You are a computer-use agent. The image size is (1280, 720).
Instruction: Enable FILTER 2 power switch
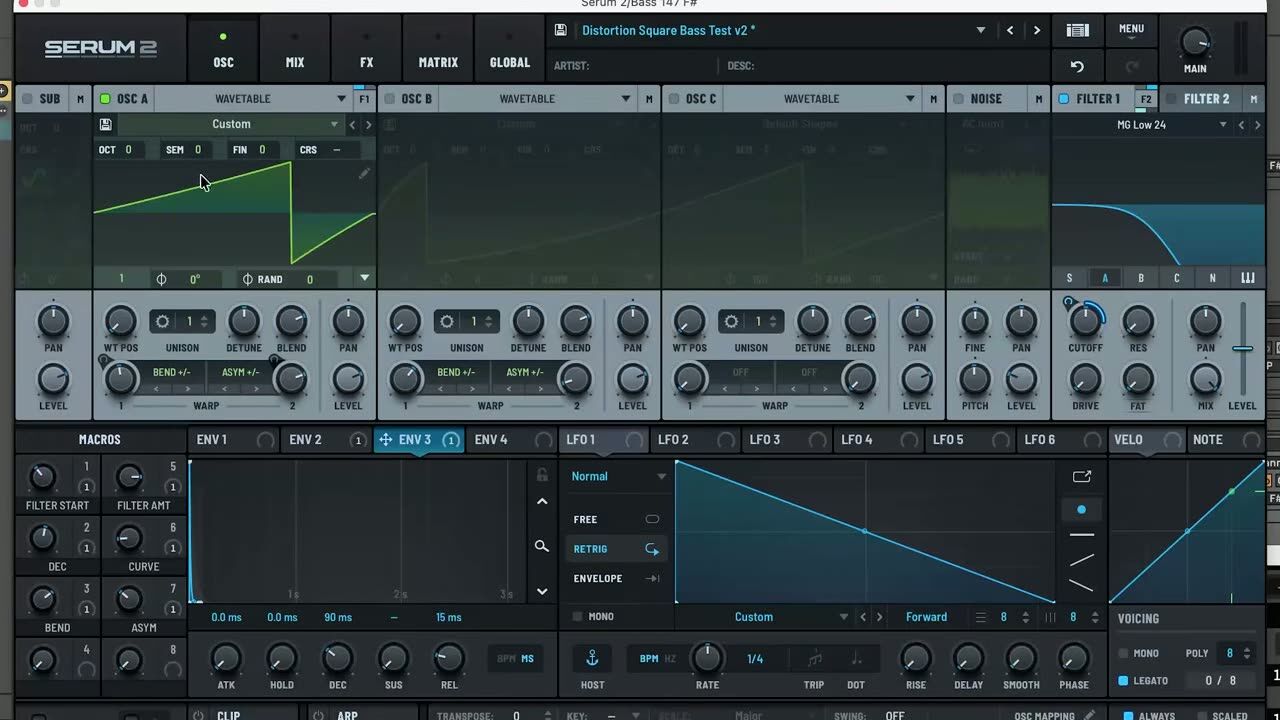pos(1172,99)
